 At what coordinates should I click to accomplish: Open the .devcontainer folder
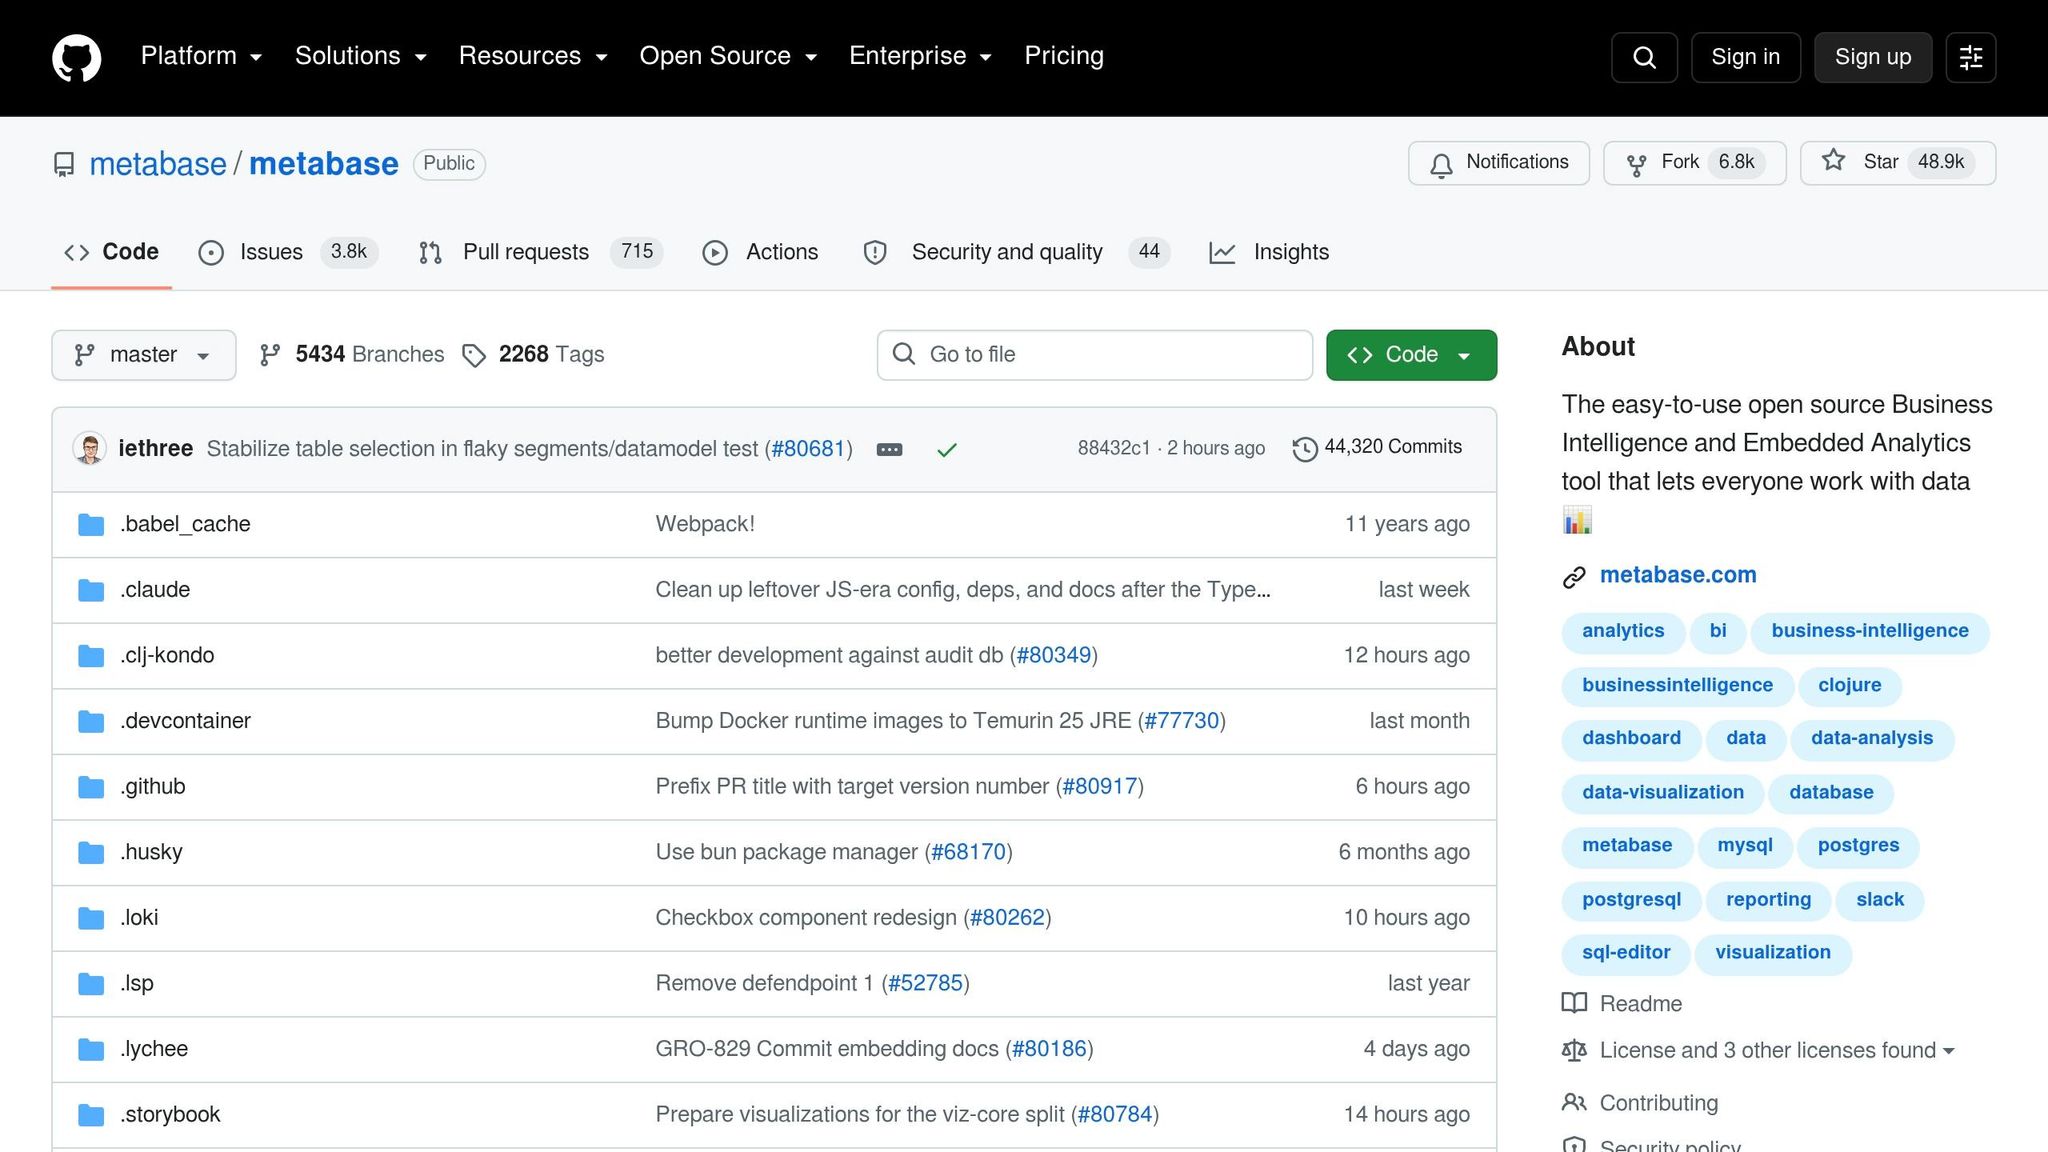[185, 721]
